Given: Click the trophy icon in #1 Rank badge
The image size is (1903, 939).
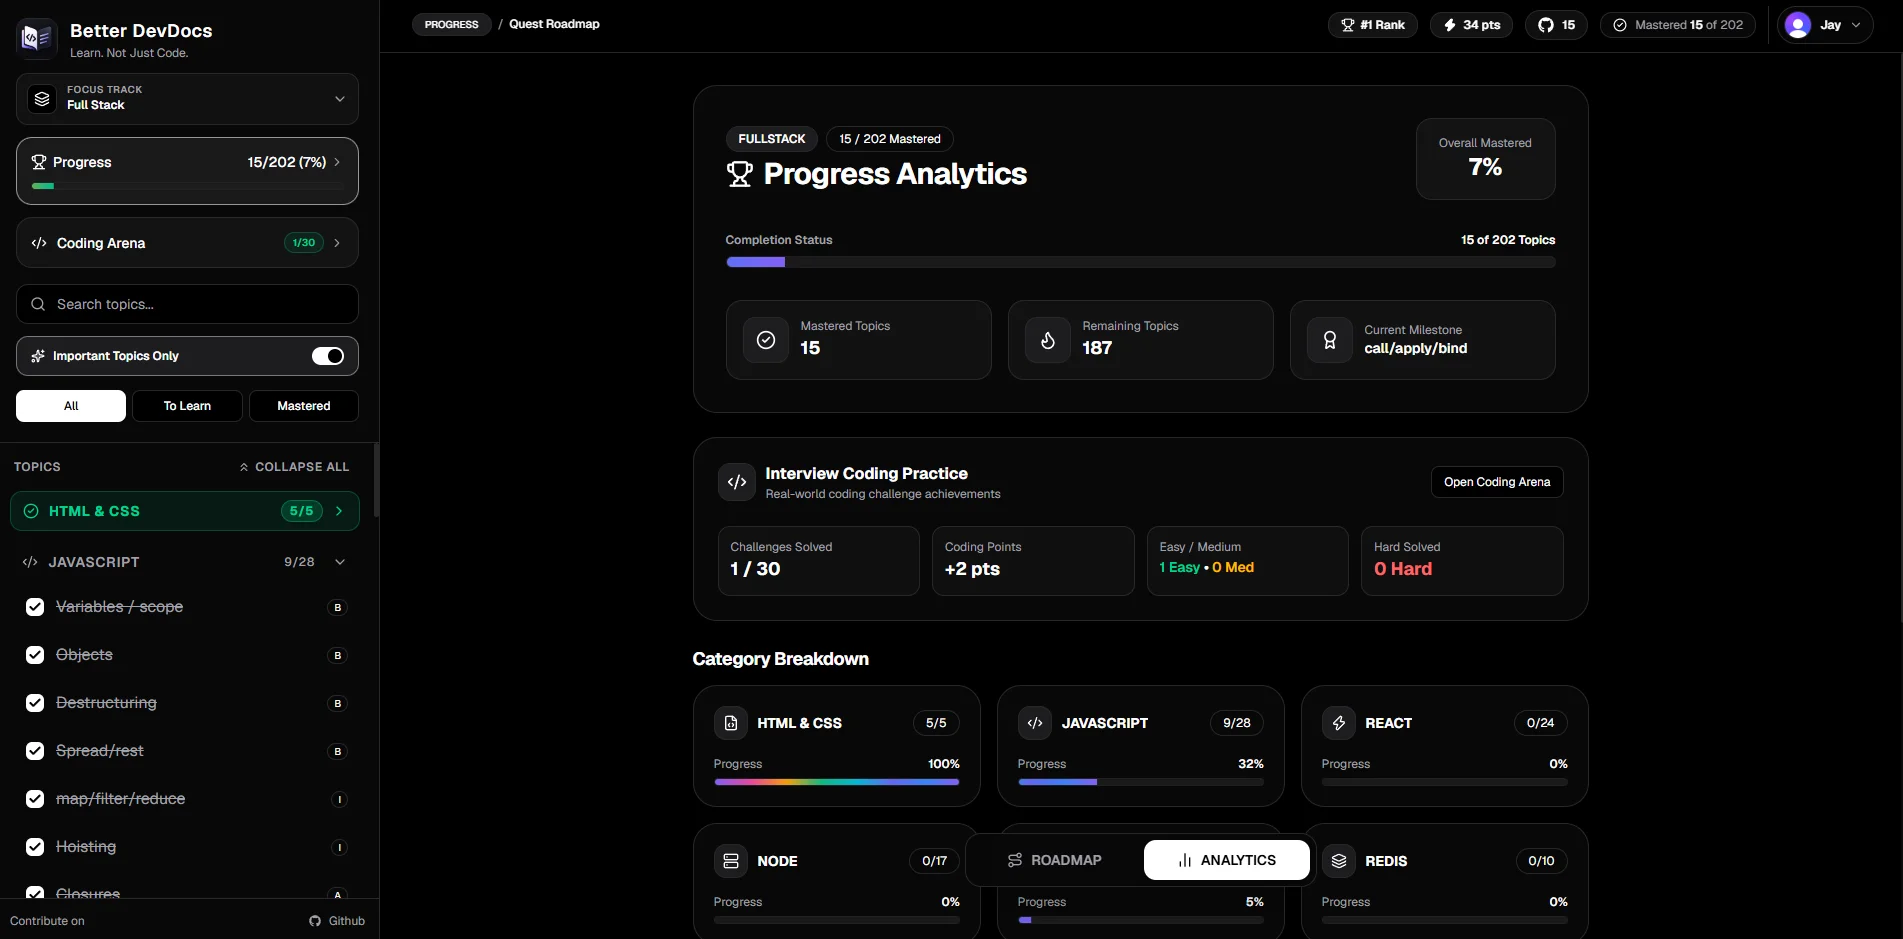Looking at the screenshot, I should [1348, 25].
